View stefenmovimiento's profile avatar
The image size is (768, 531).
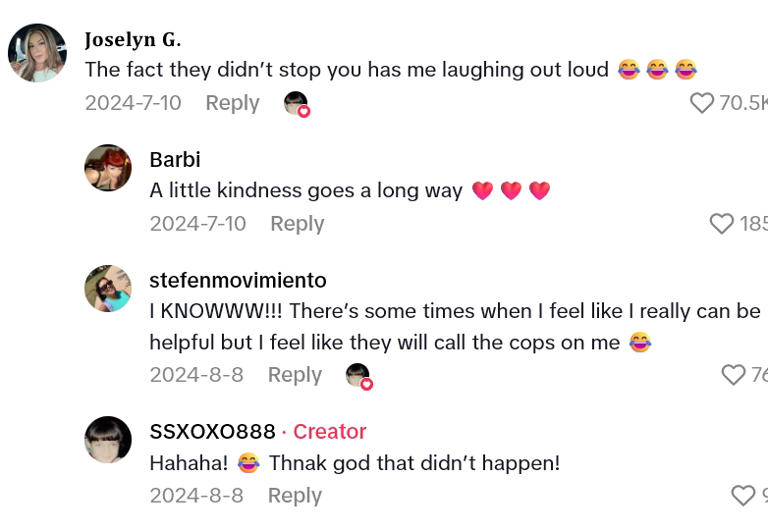[x=108, y=289]
